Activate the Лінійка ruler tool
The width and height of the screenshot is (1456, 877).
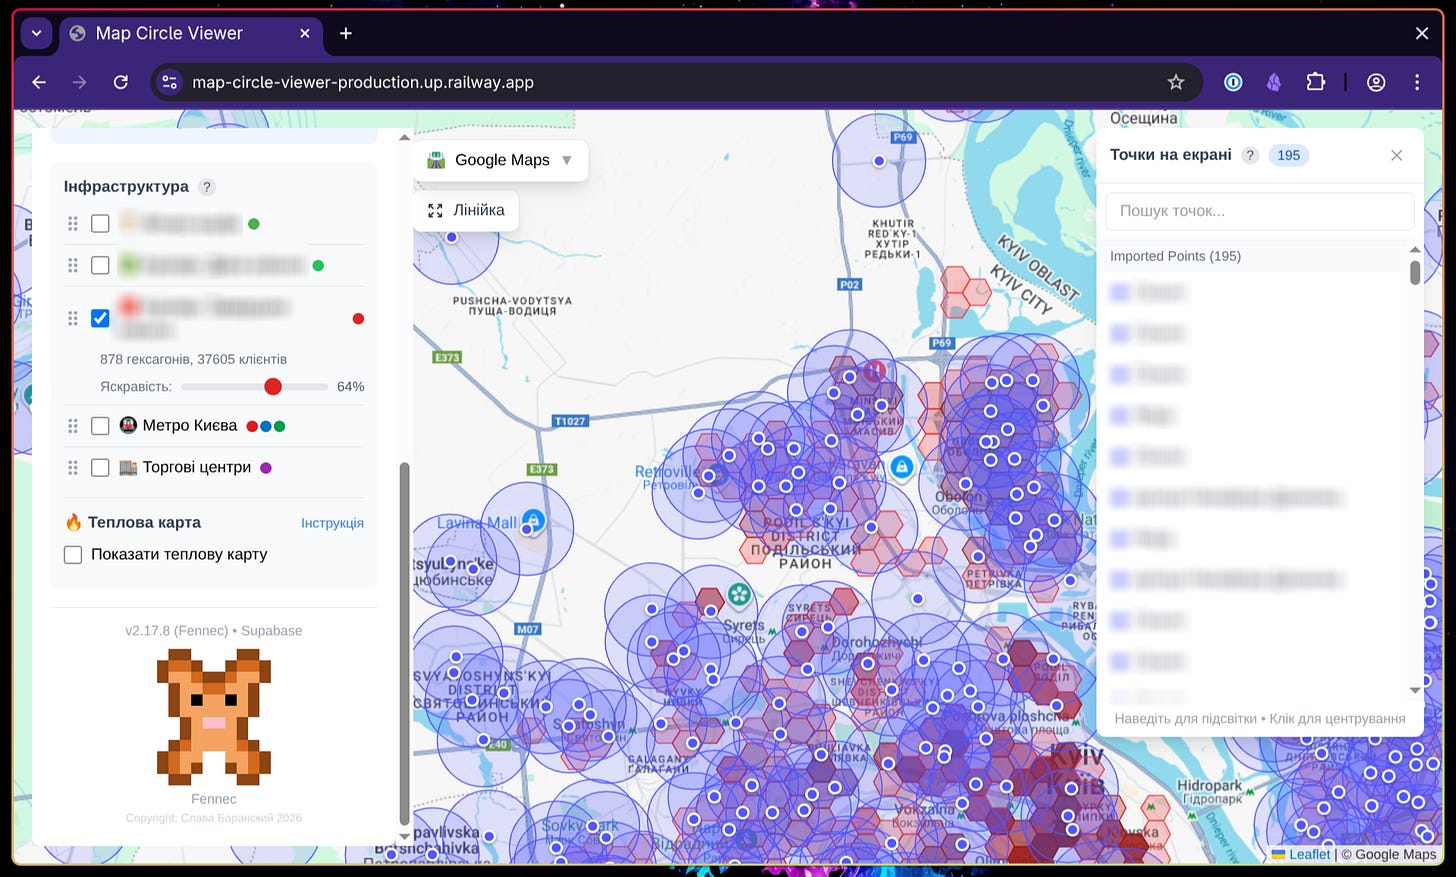(466, 210)
